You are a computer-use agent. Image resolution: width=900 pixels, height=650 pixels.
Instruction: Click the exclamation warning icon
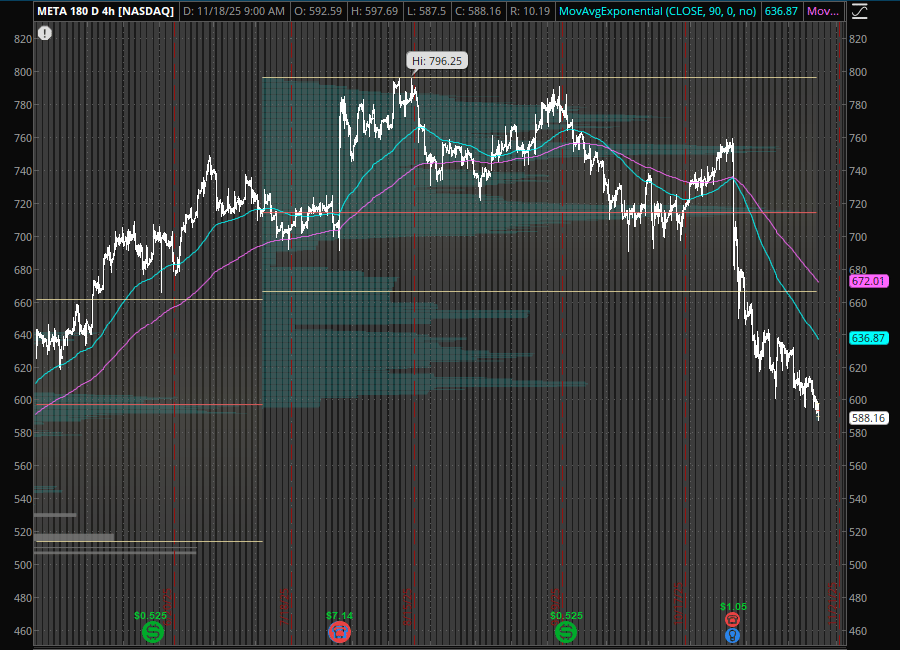pyautogui.click(x=45, y=33)
